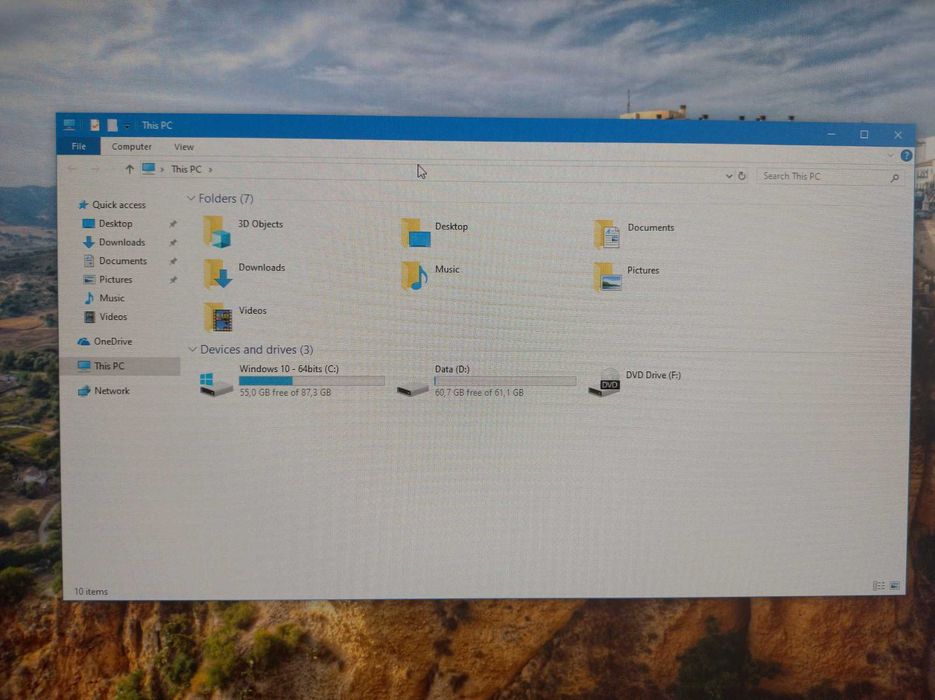Switch to large icons view in status bar

point(894,586)
